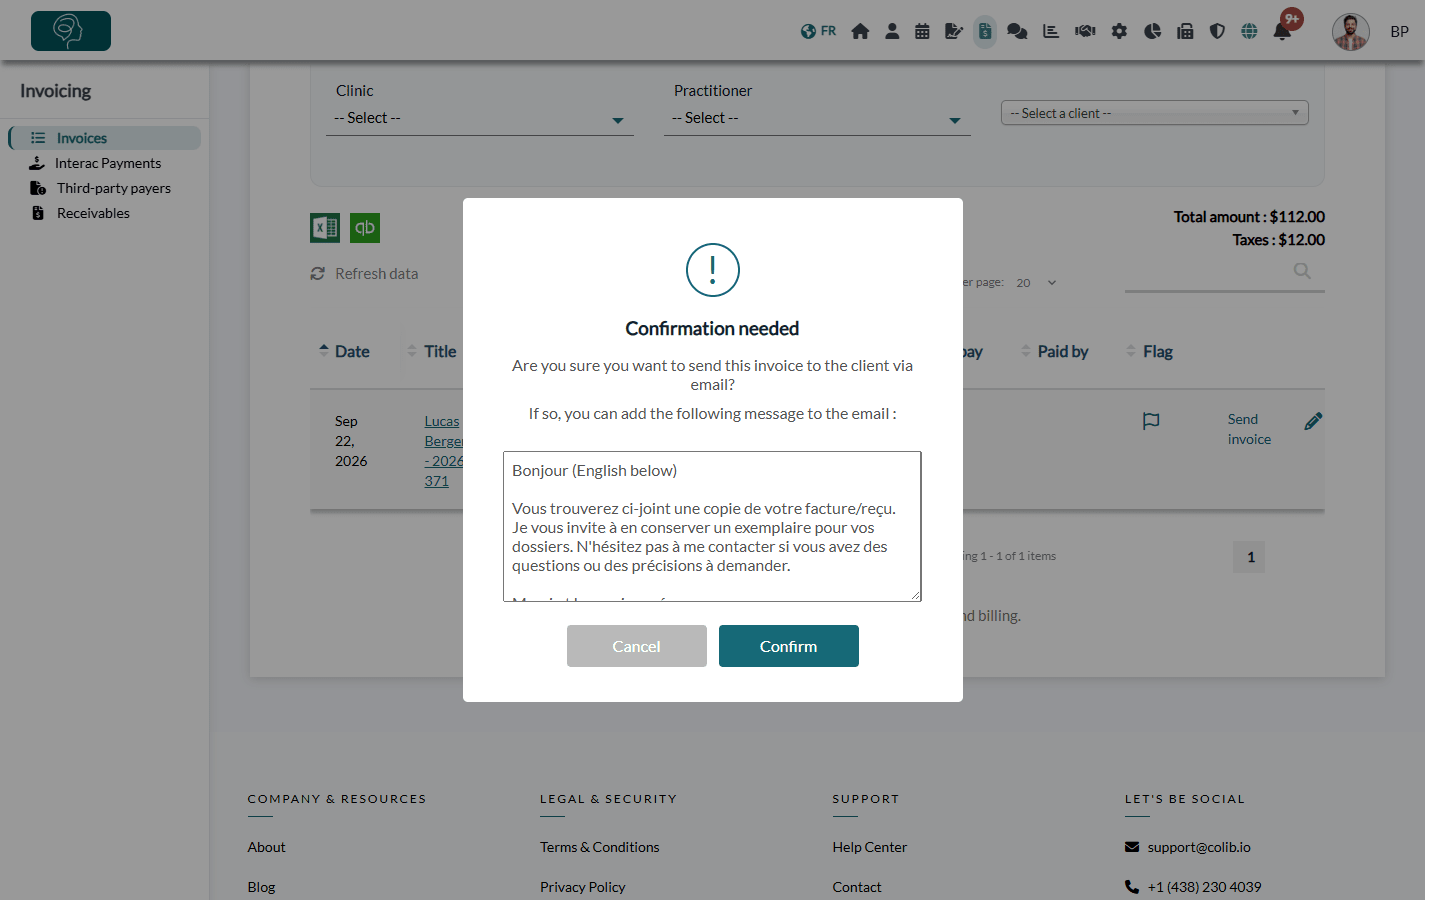The image size is (1440, 900).
Task: Change items per page dropdown showing 20
Action: (x=1036, y=283)
